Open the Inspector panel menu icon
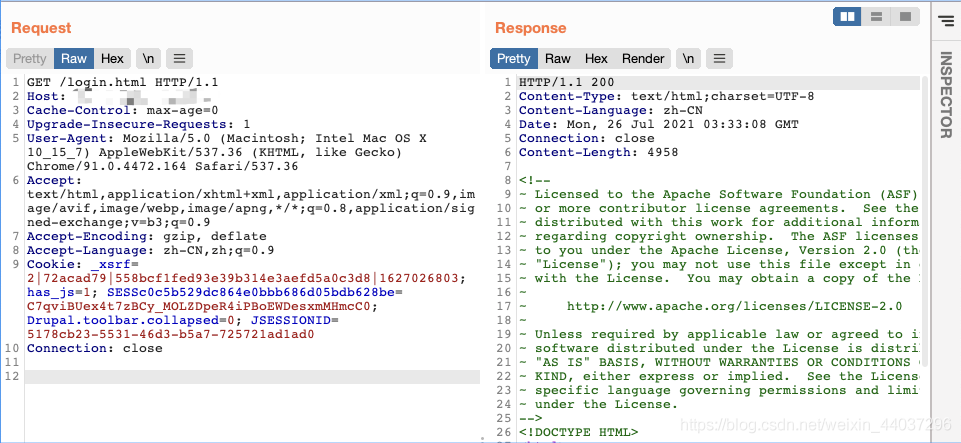The height and width of the screenshot is (443, 961). [x=946, y=20]
